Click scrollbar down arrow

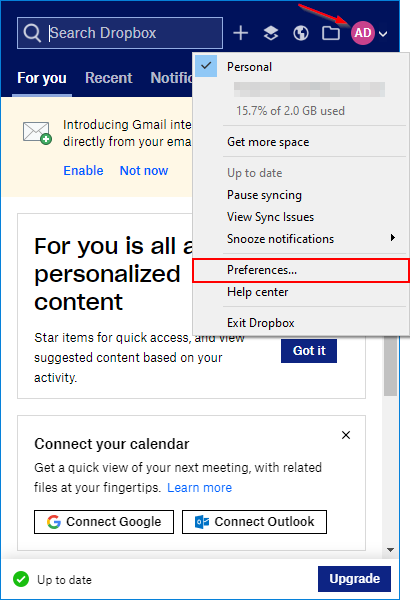(390, 550)
